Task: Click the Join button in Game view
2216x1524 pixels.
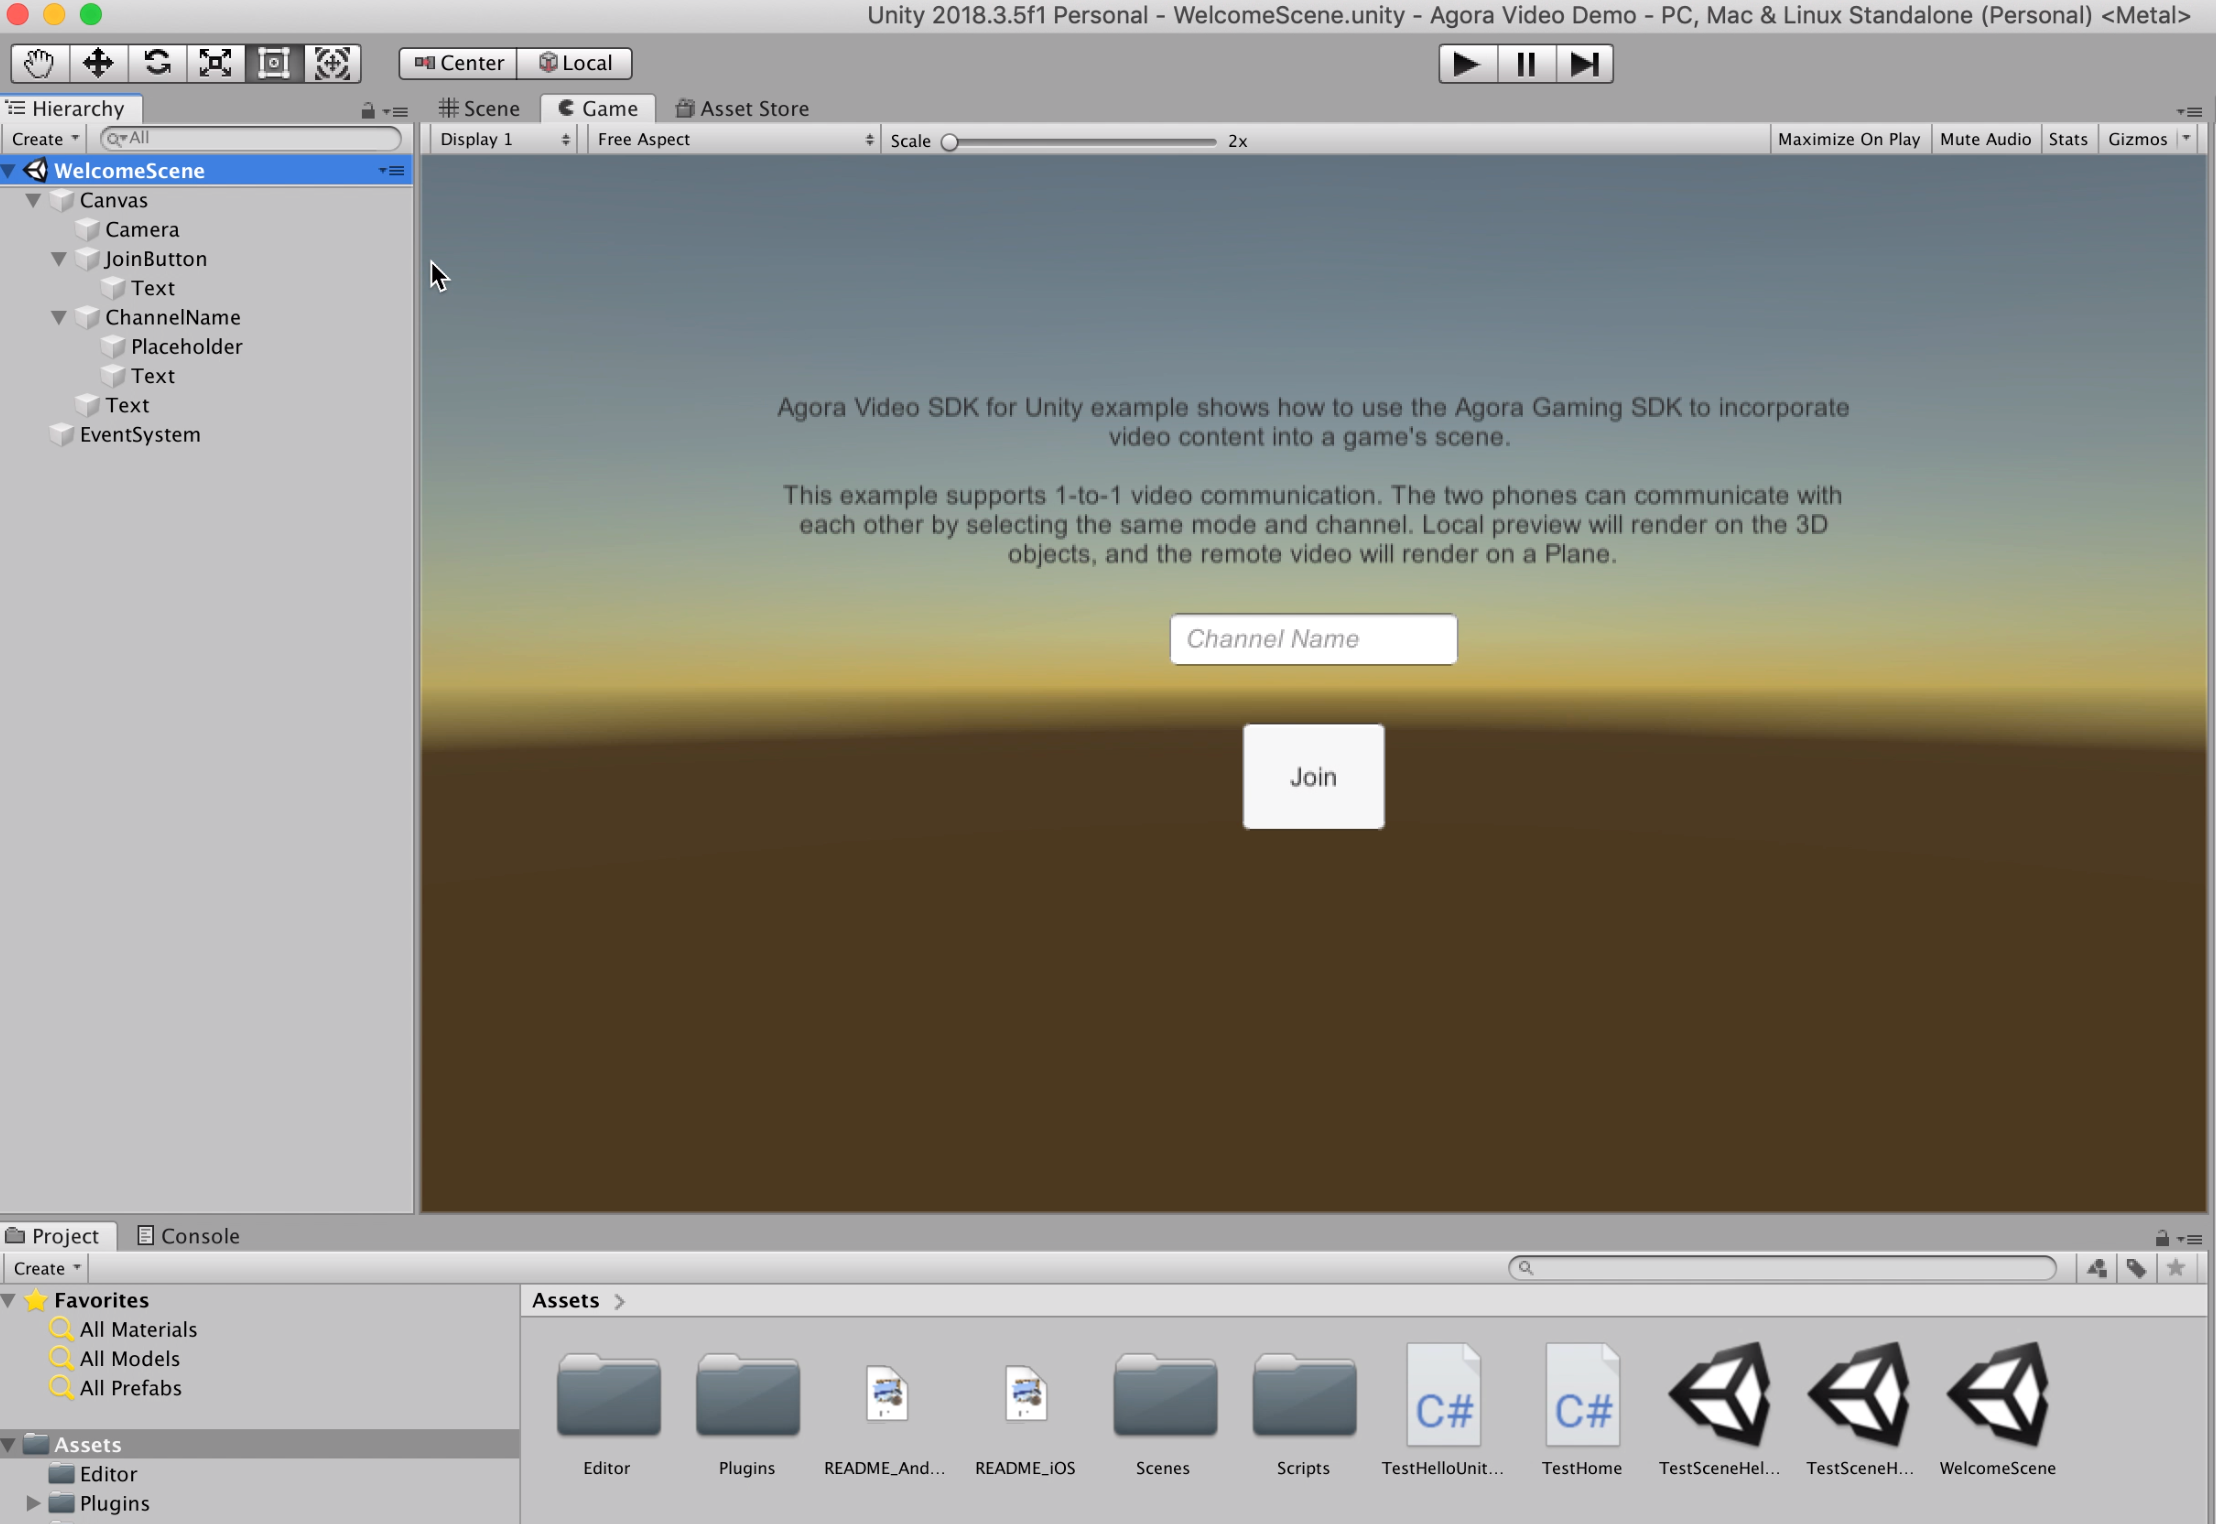Action: coord(1313,777)
